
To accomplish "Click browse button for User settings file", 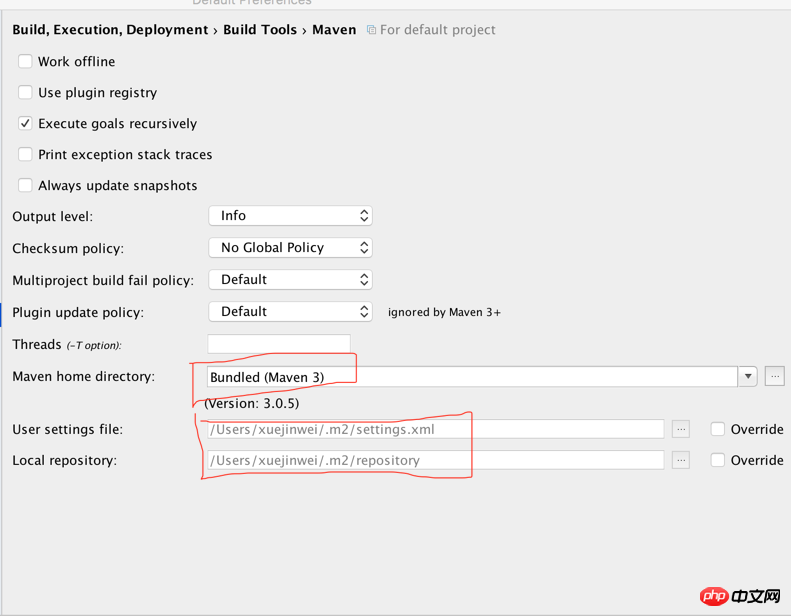I will [681, 429].
